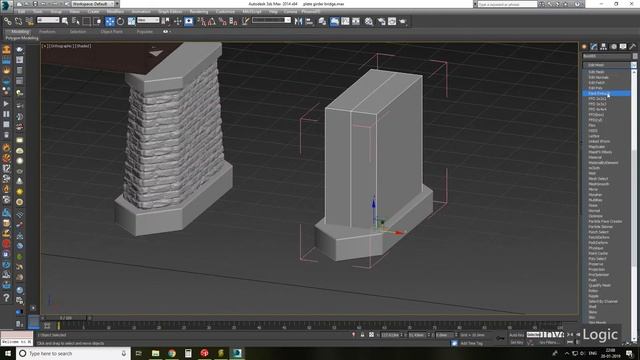
Task: Open the Modifiers menu
Action: tap(115, 12)
